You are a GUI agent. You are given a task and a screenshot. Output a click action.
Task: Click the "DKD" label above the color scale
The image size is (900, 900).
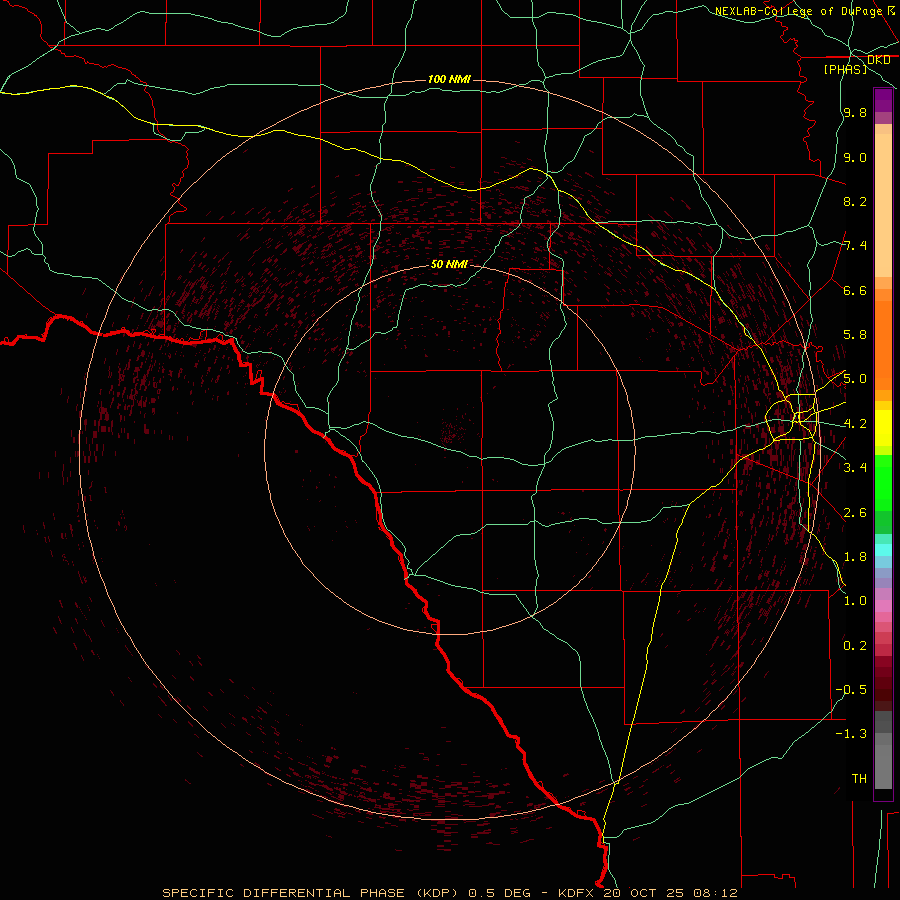point(879,60)
